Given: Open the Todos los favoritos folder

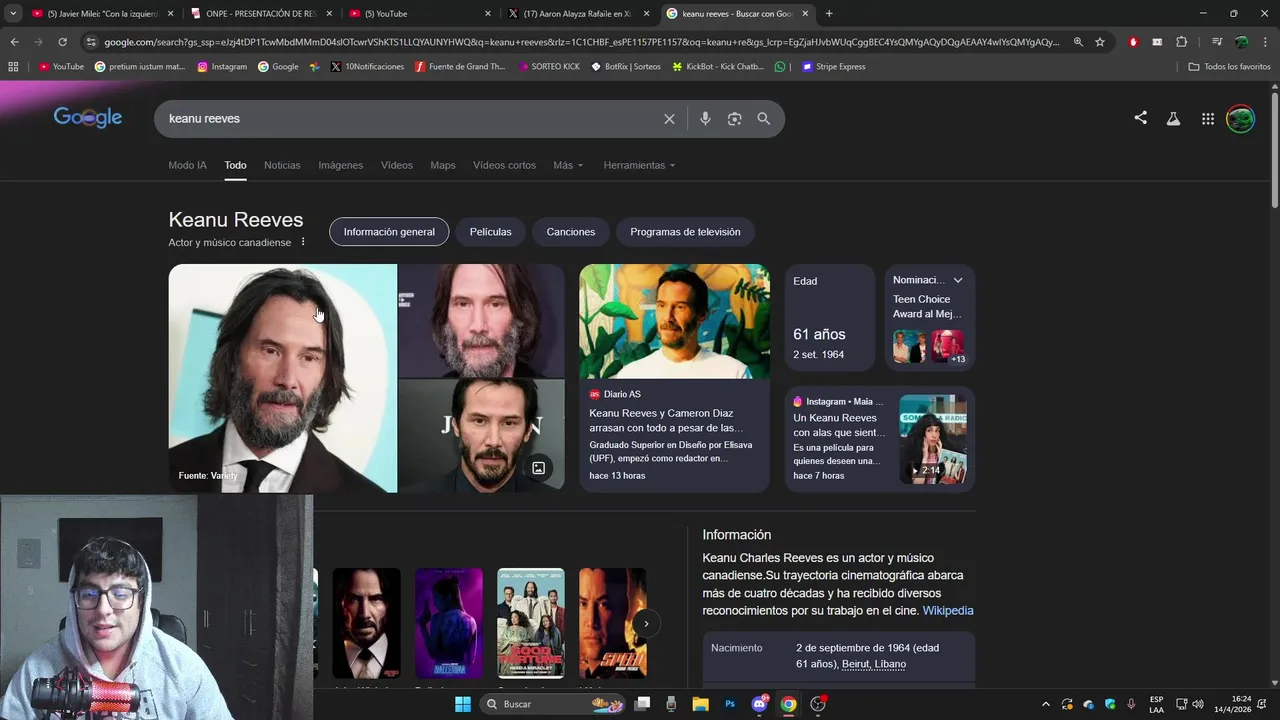Looking at the screenshot, I should pos(1229,67).
